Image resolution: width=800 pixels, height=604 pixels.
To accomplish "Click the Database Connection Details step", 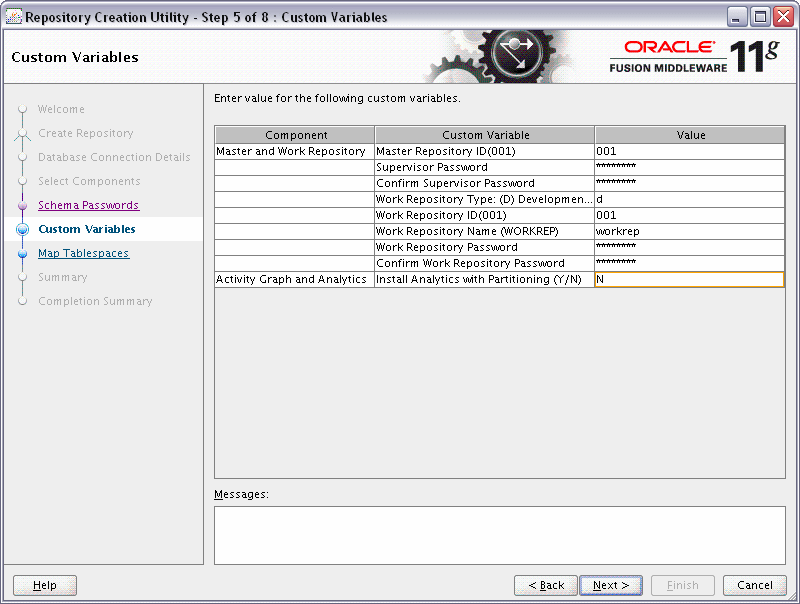I will 114,157.
